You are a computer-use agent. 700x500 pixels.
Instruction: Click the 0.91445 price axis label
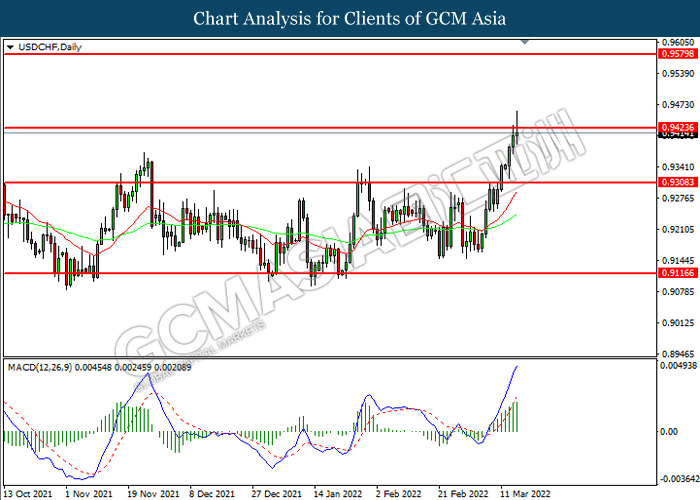(x=679, y=260)
